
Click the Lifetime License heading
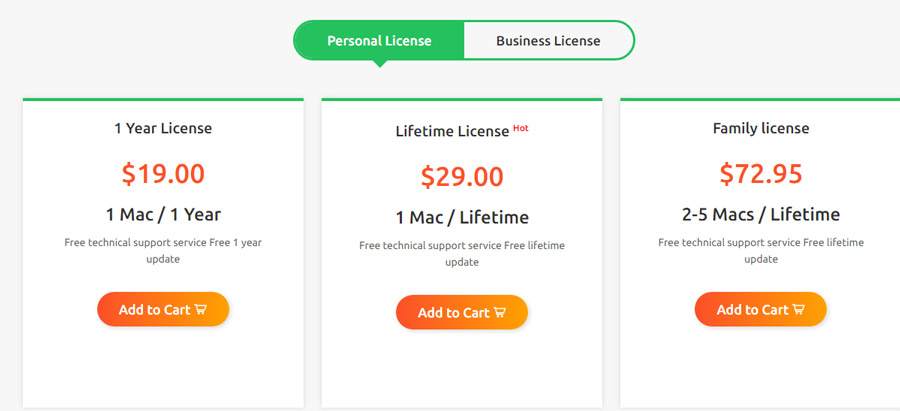click(452, 131)
